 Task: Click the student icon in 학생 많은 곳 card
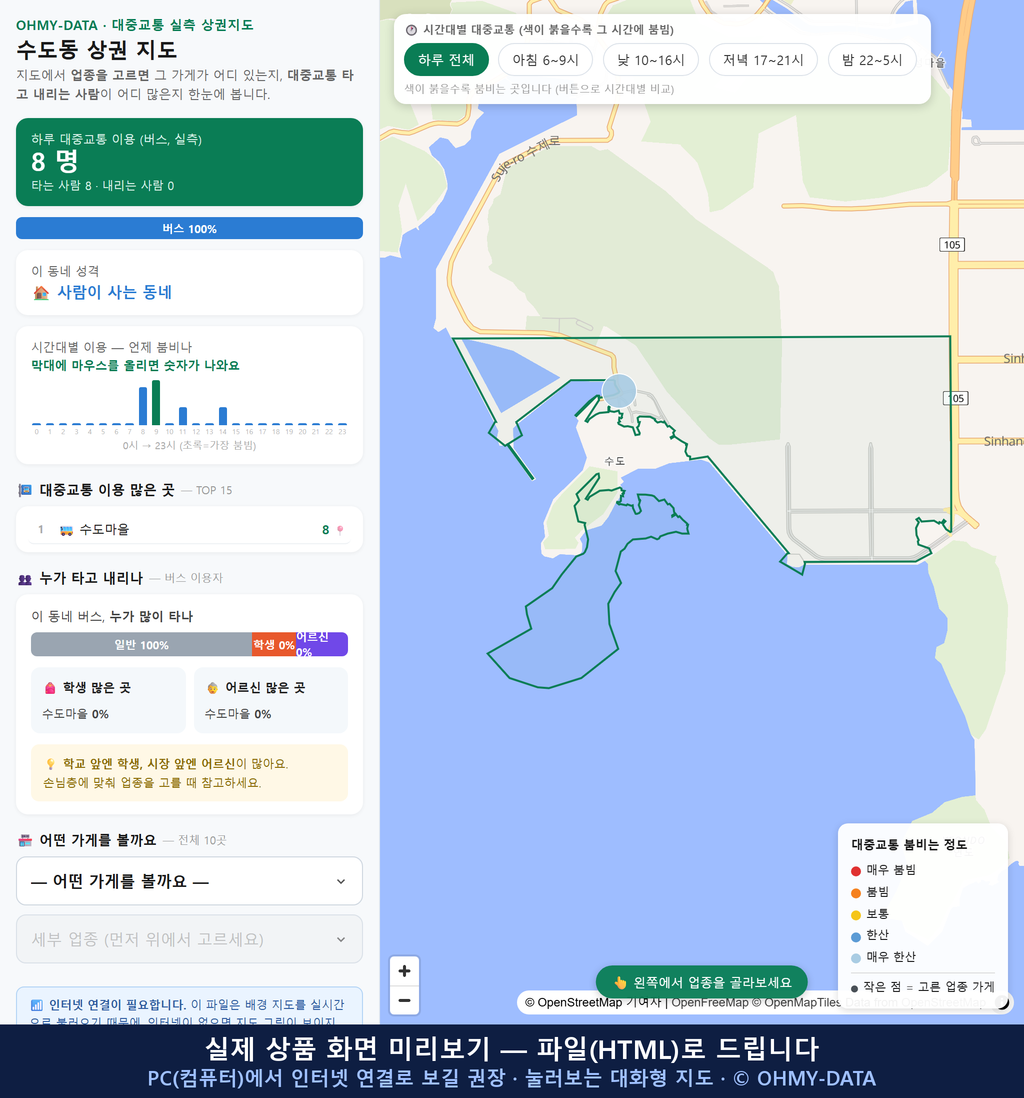50,688
